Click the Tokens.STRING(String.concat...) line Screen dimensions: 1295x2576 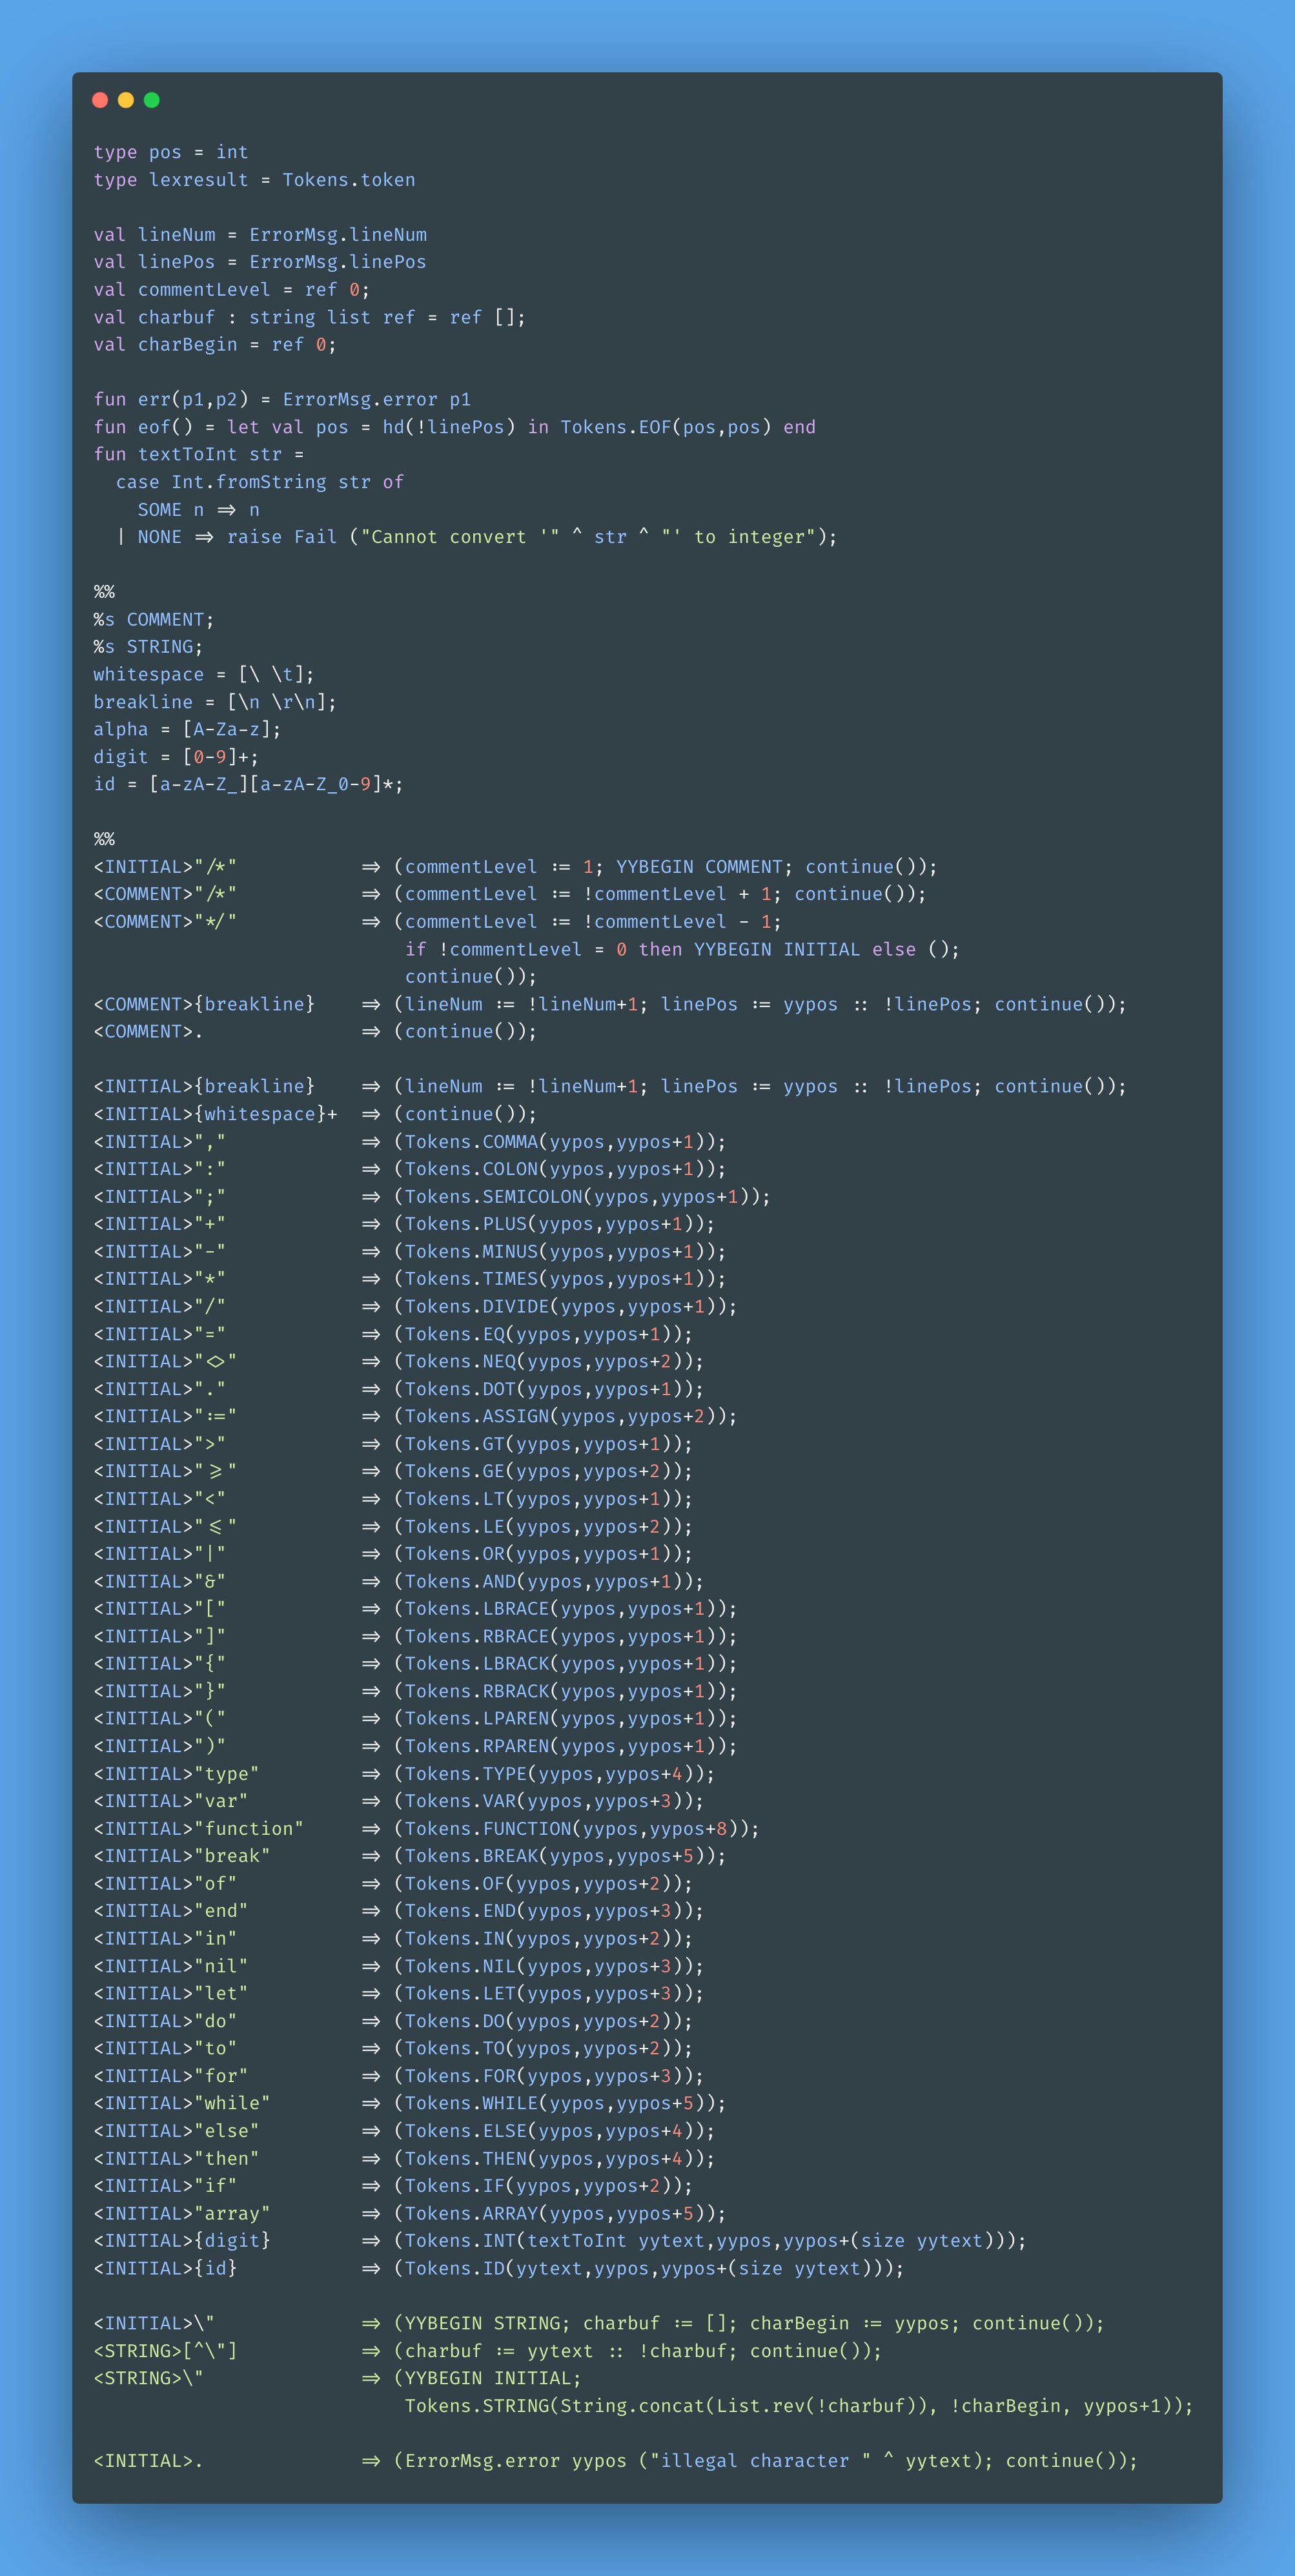(x=799, y=2406)
